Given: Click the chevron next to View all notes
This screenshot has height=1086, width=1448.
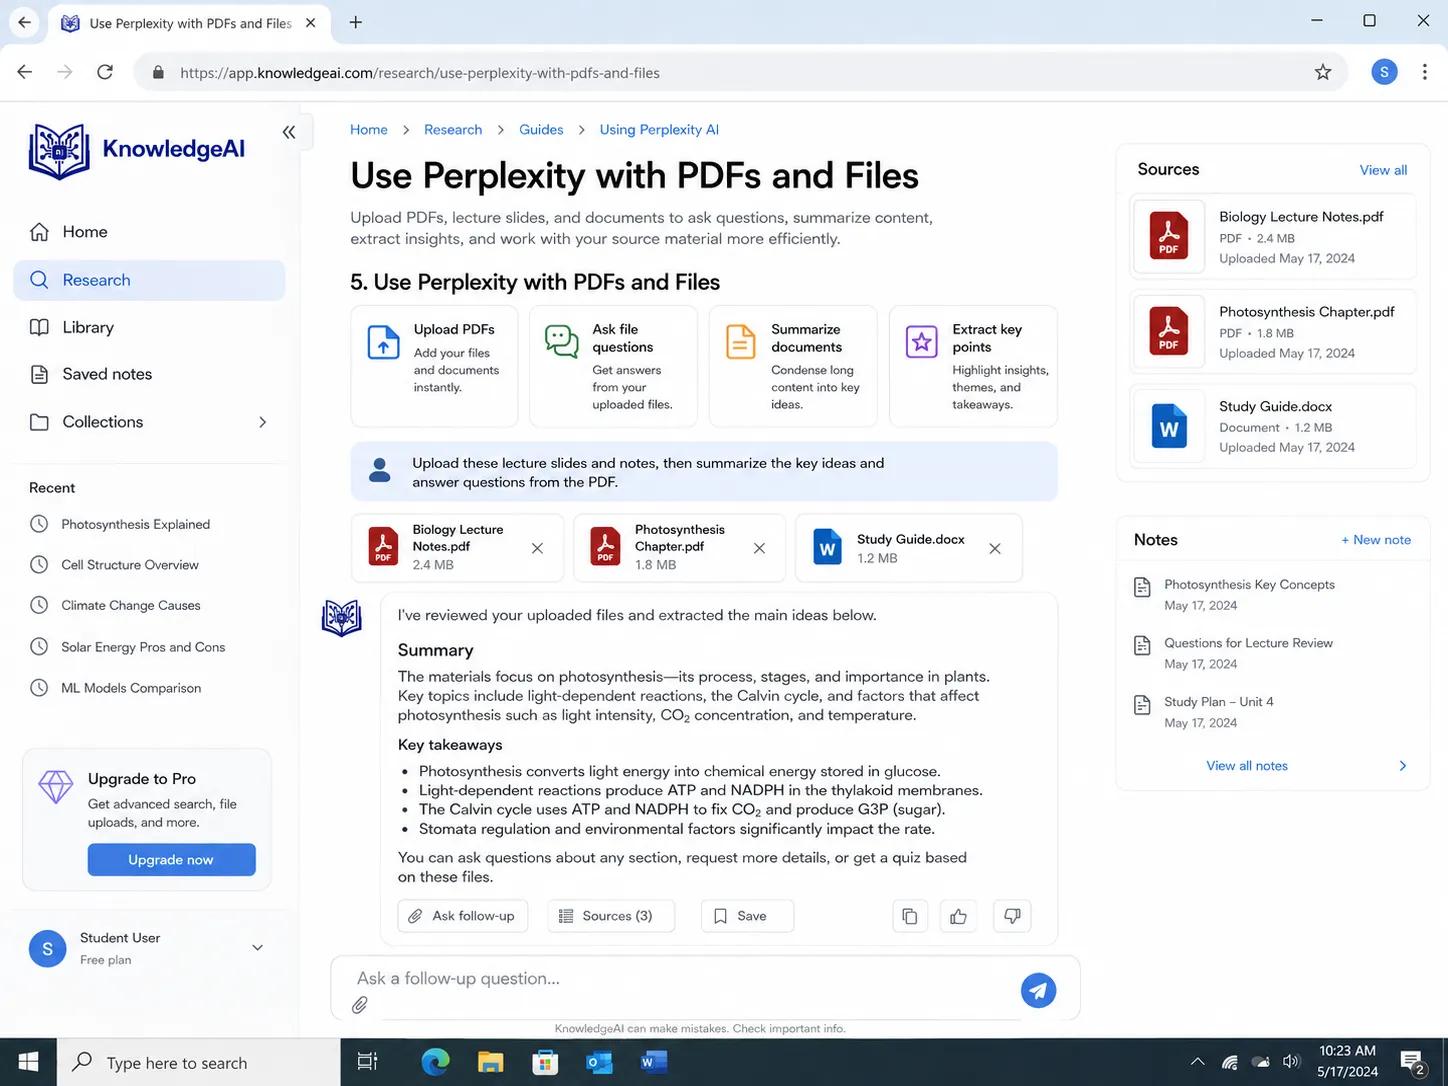Looking at the screenshot, I should (x=1402, y=766).
